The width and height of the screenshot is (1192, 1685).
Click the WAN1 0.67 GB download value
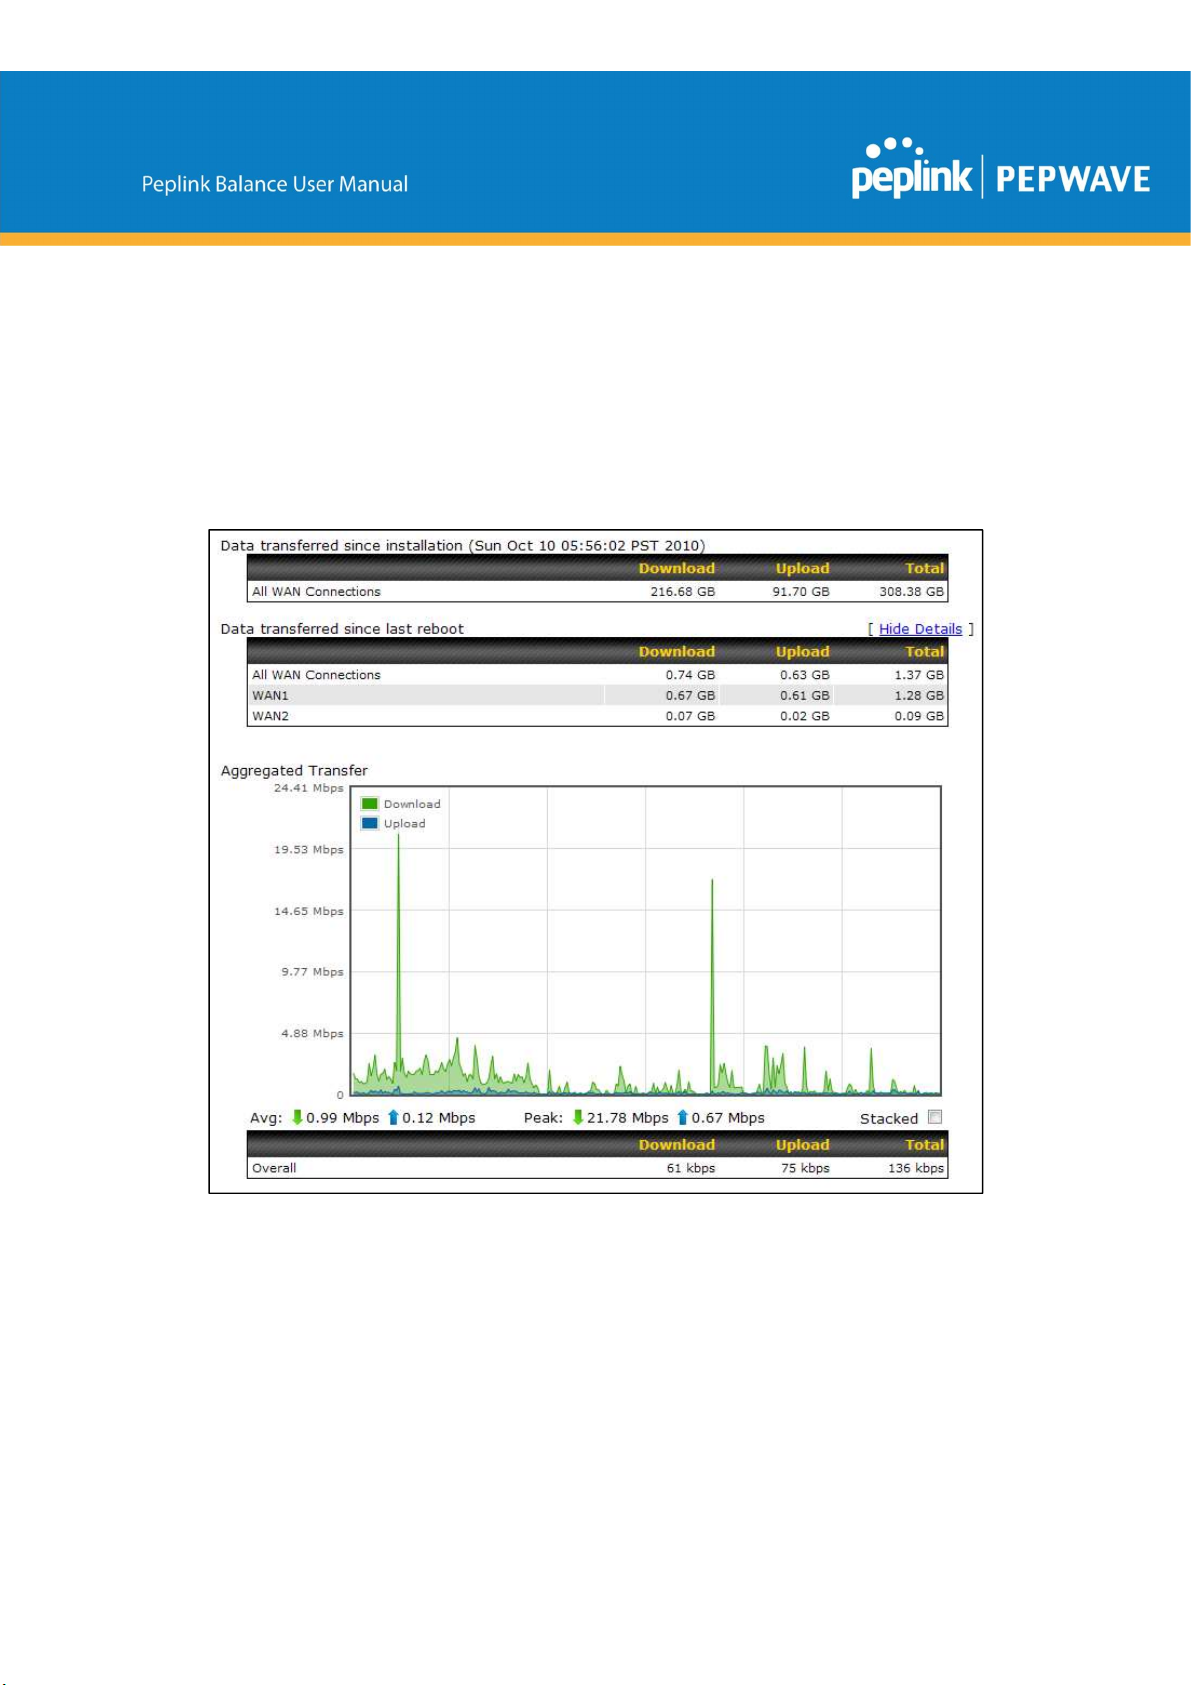[690, 695]
